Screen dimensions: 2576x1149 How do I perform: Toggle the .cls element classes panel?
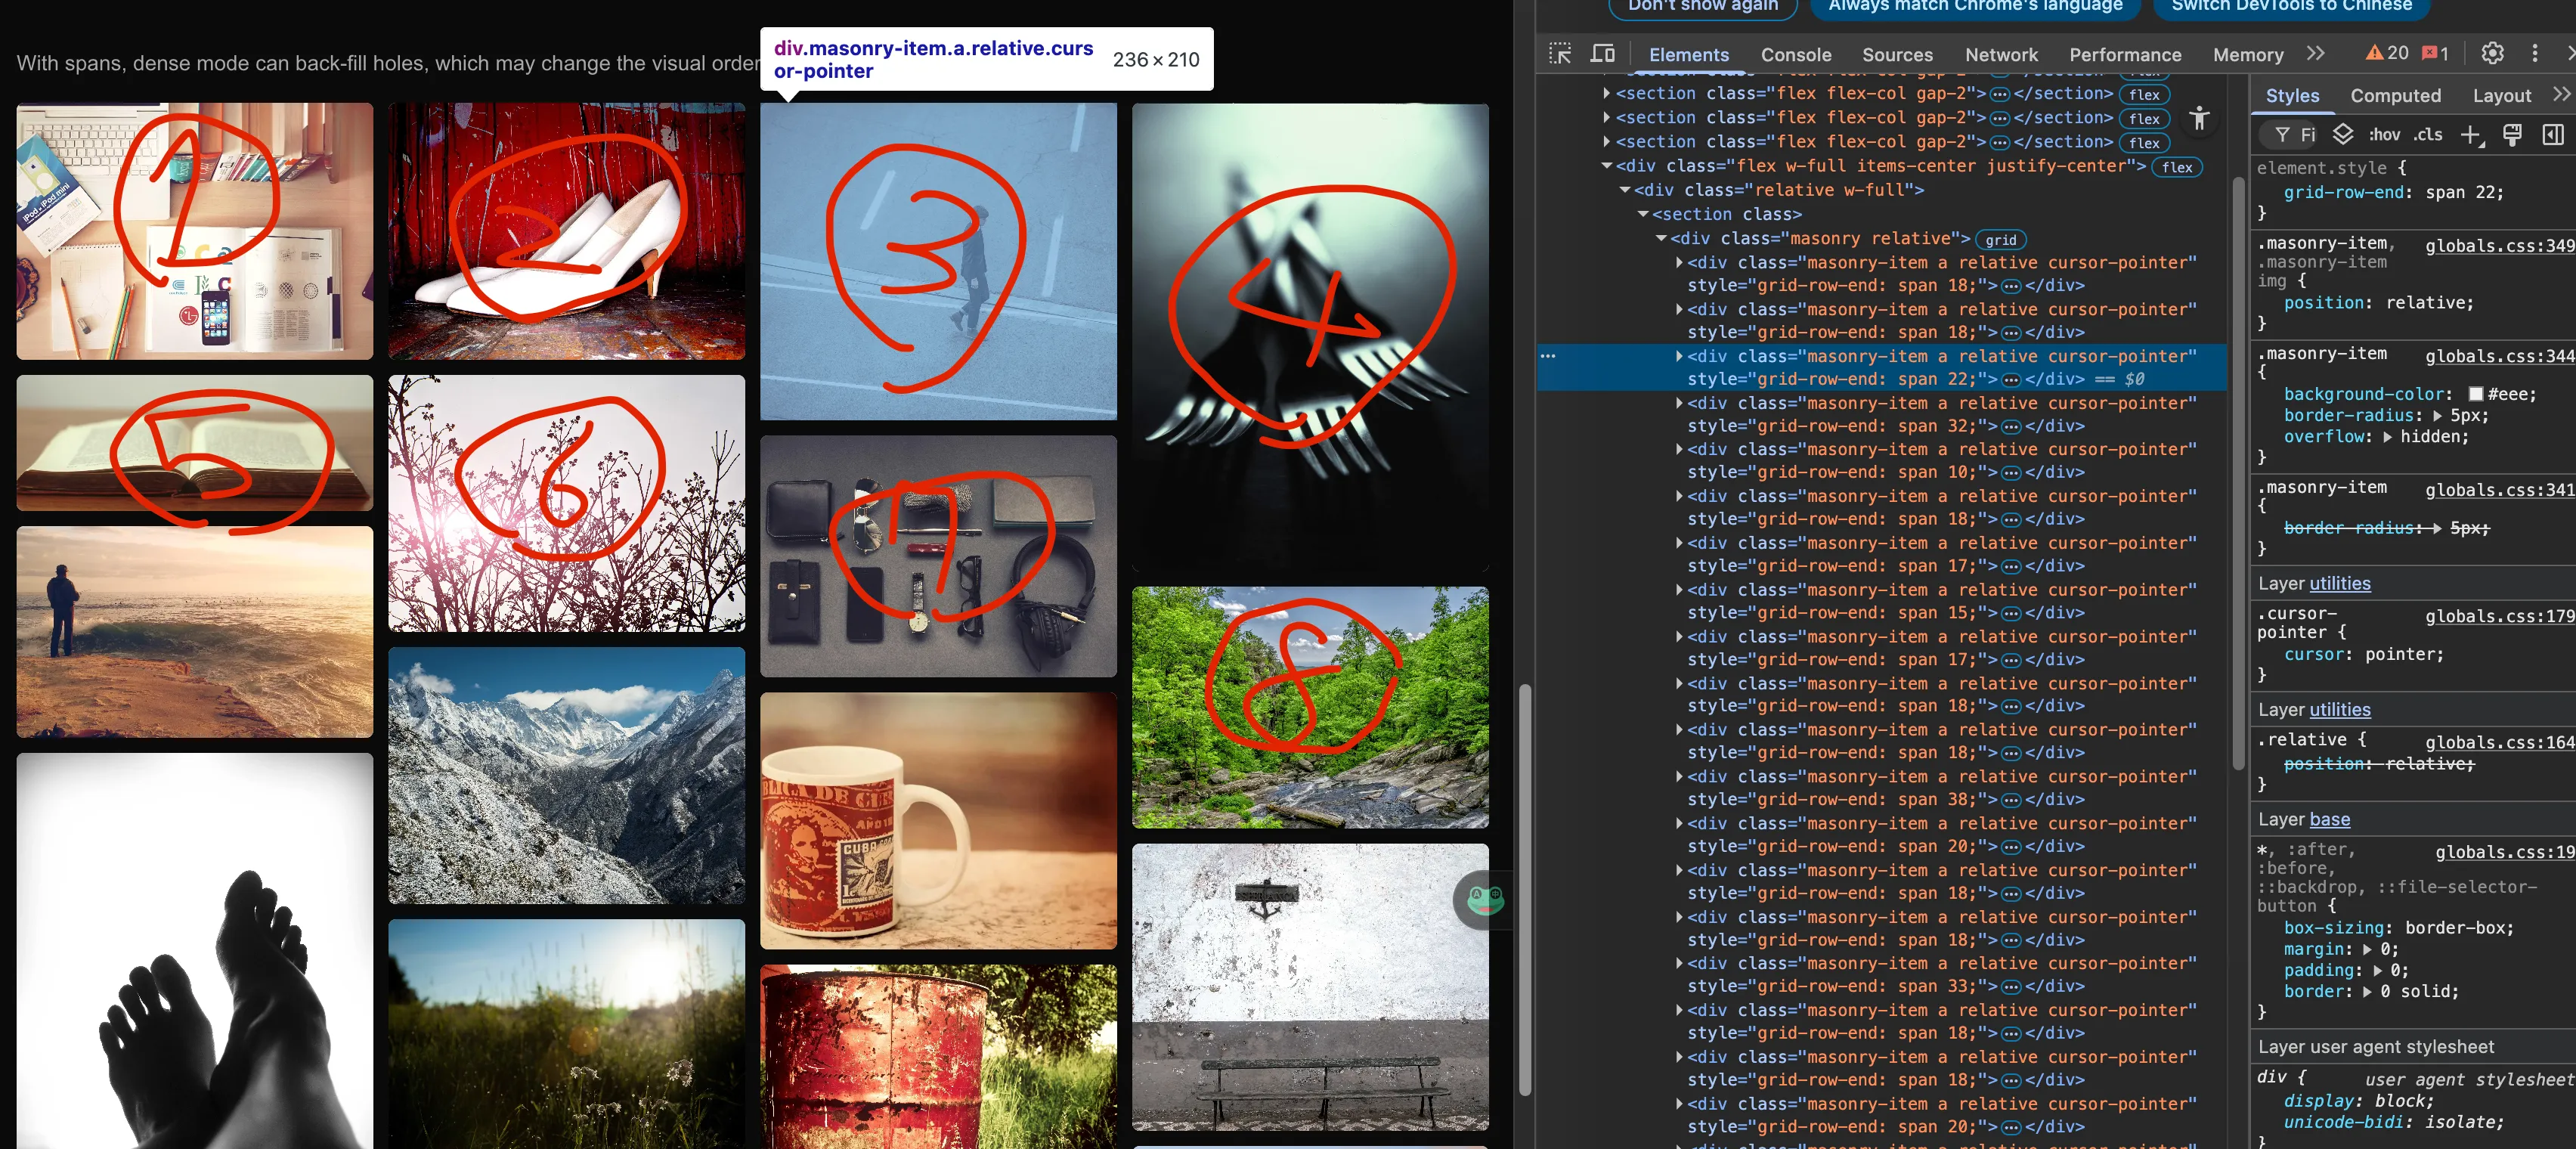point(2428,135)
